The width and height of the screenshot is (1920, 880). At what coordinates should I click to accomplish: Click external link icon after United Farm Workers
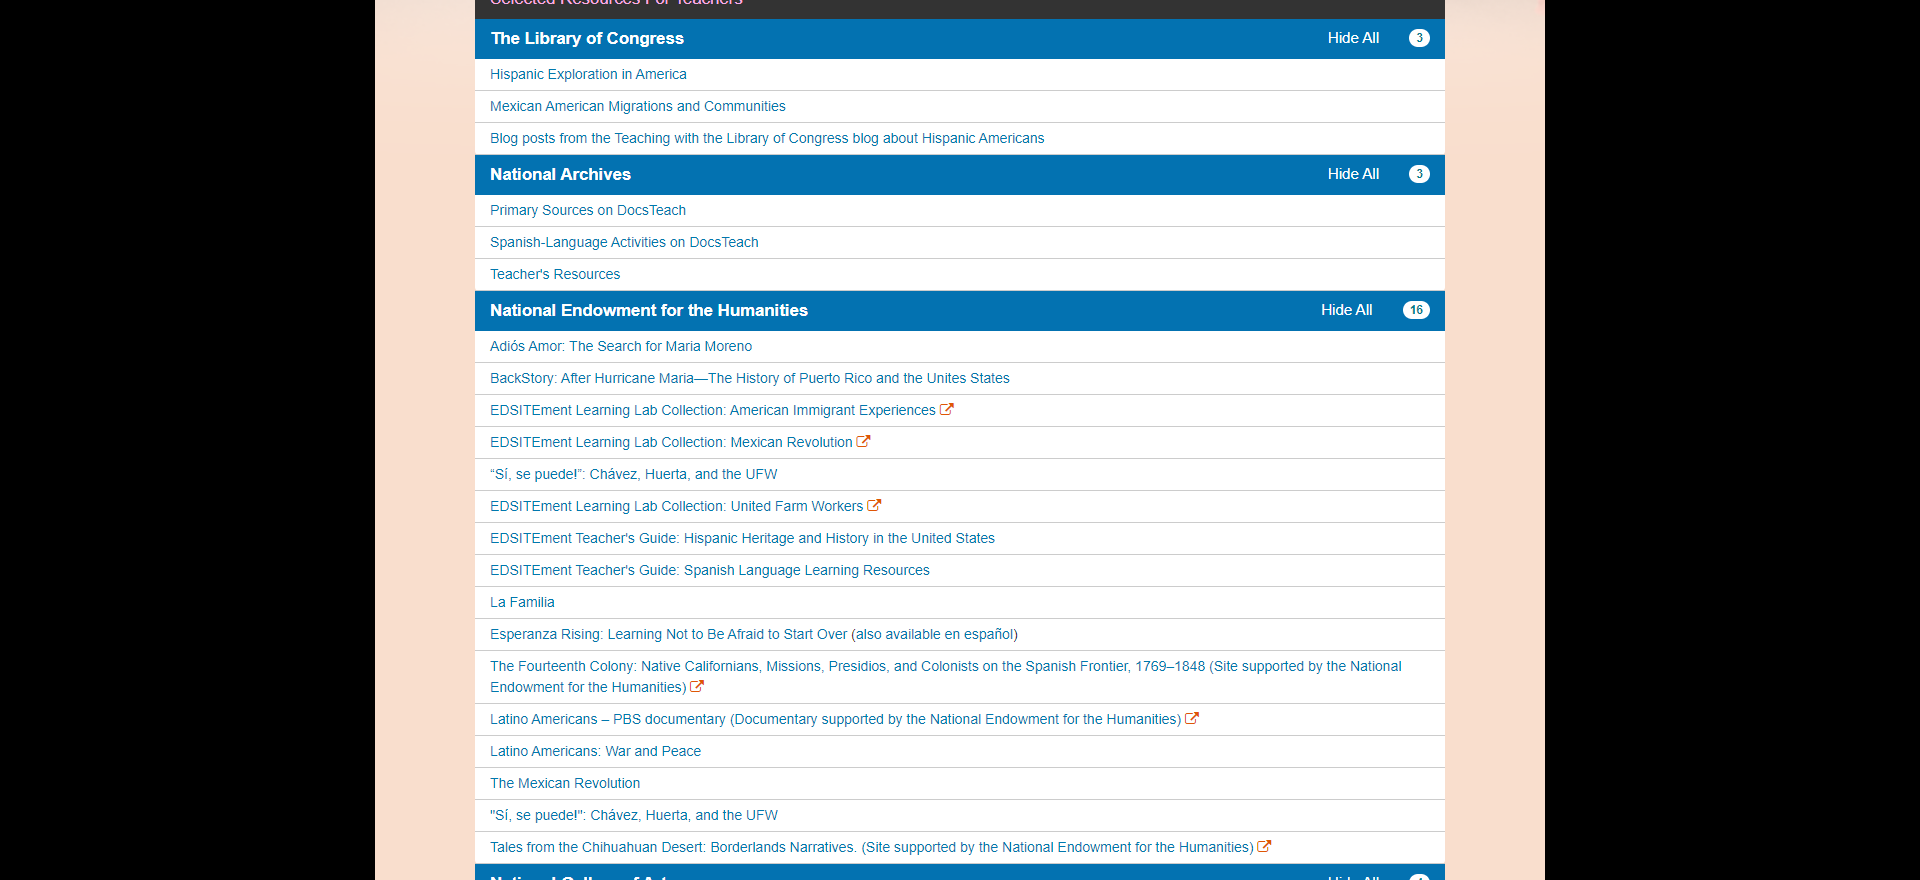click(x=874, y=505)
